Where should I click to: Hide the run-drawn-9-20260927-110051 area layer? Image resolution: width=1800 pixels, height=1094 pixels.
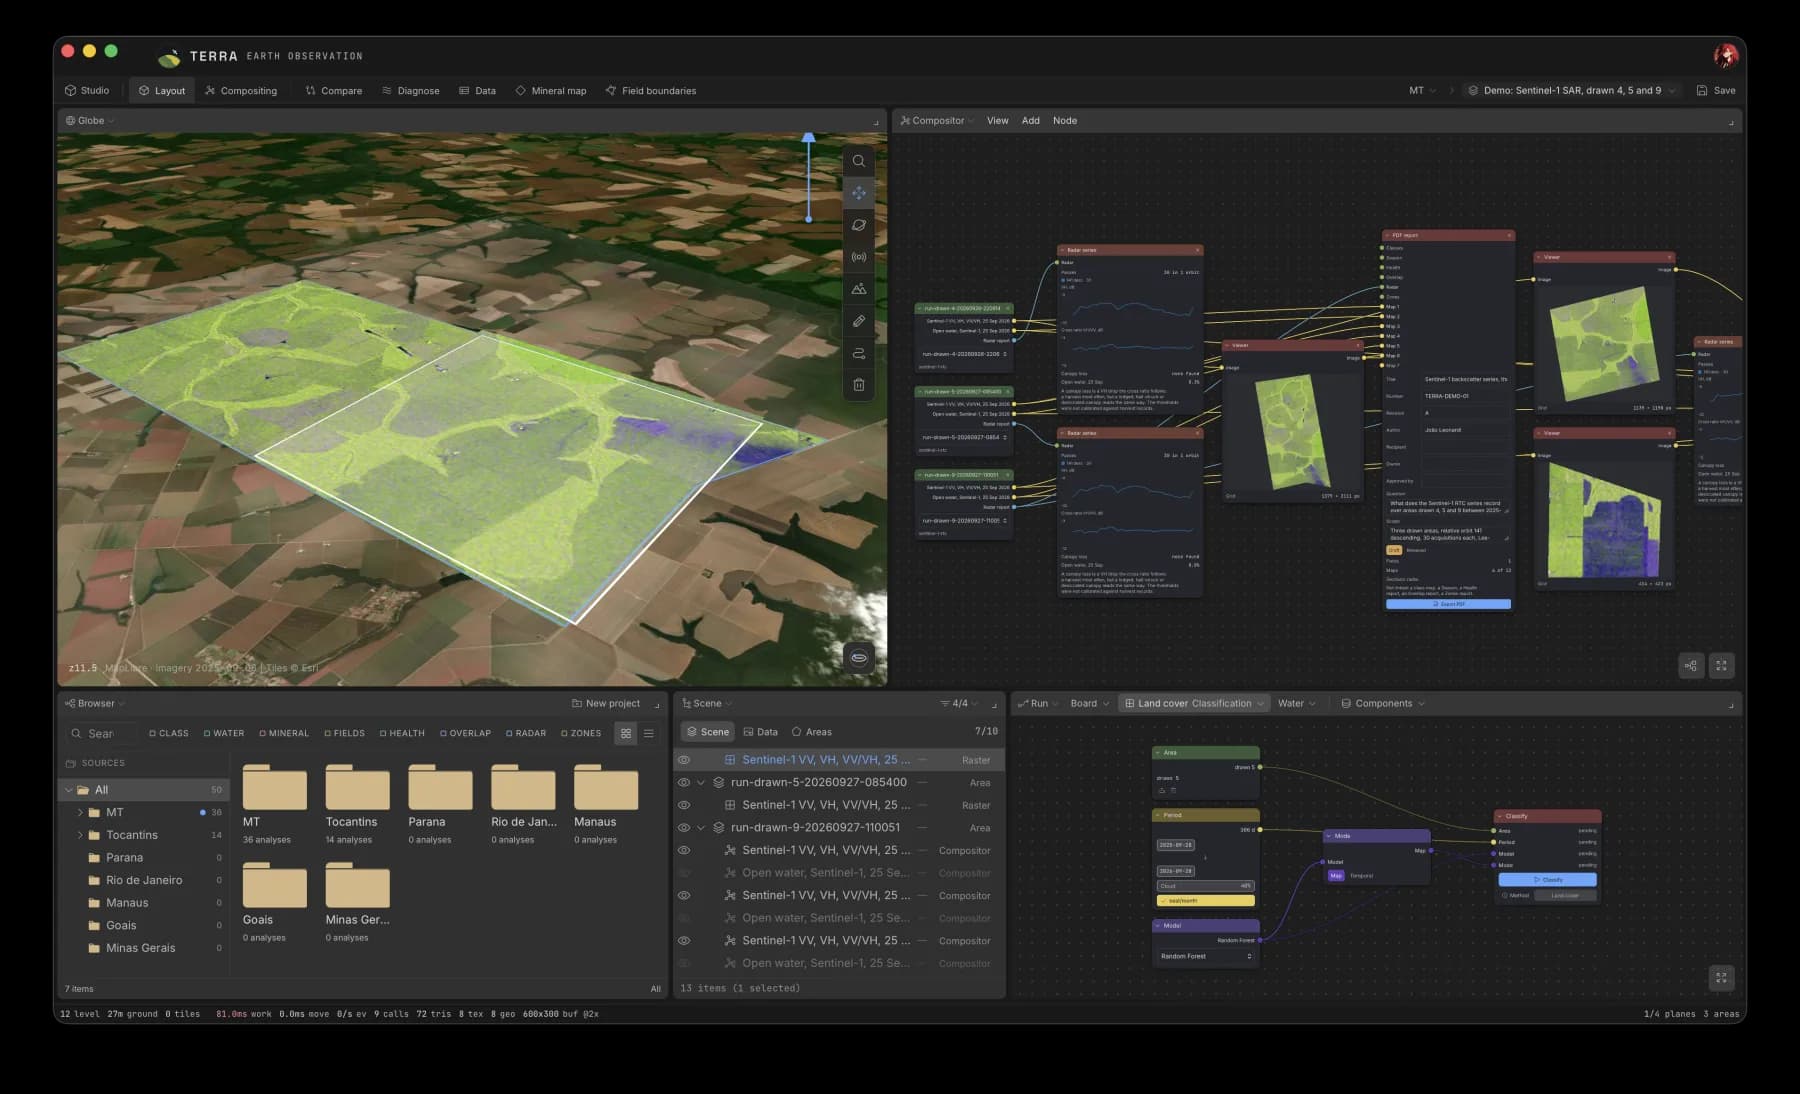pyautogui.click(x=684, y=828)
